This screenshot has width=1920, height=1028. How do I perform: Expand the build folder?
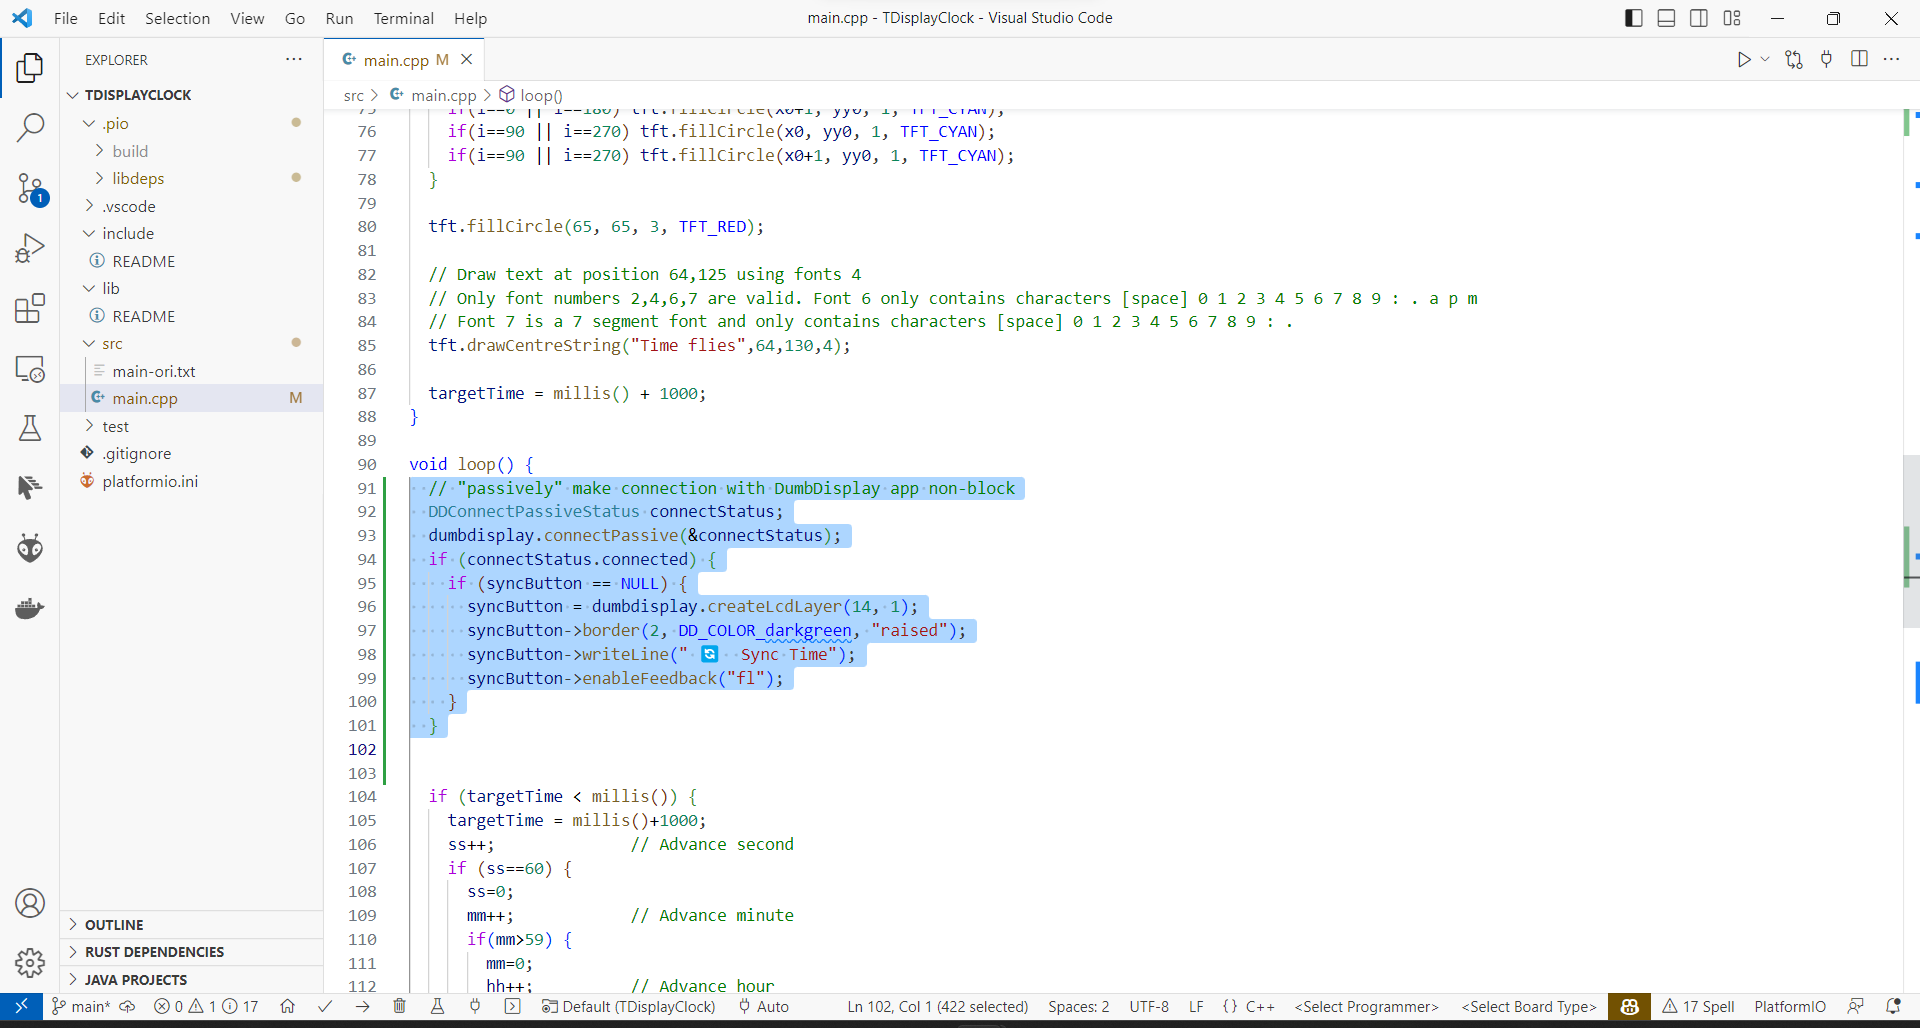click(130, 151)
